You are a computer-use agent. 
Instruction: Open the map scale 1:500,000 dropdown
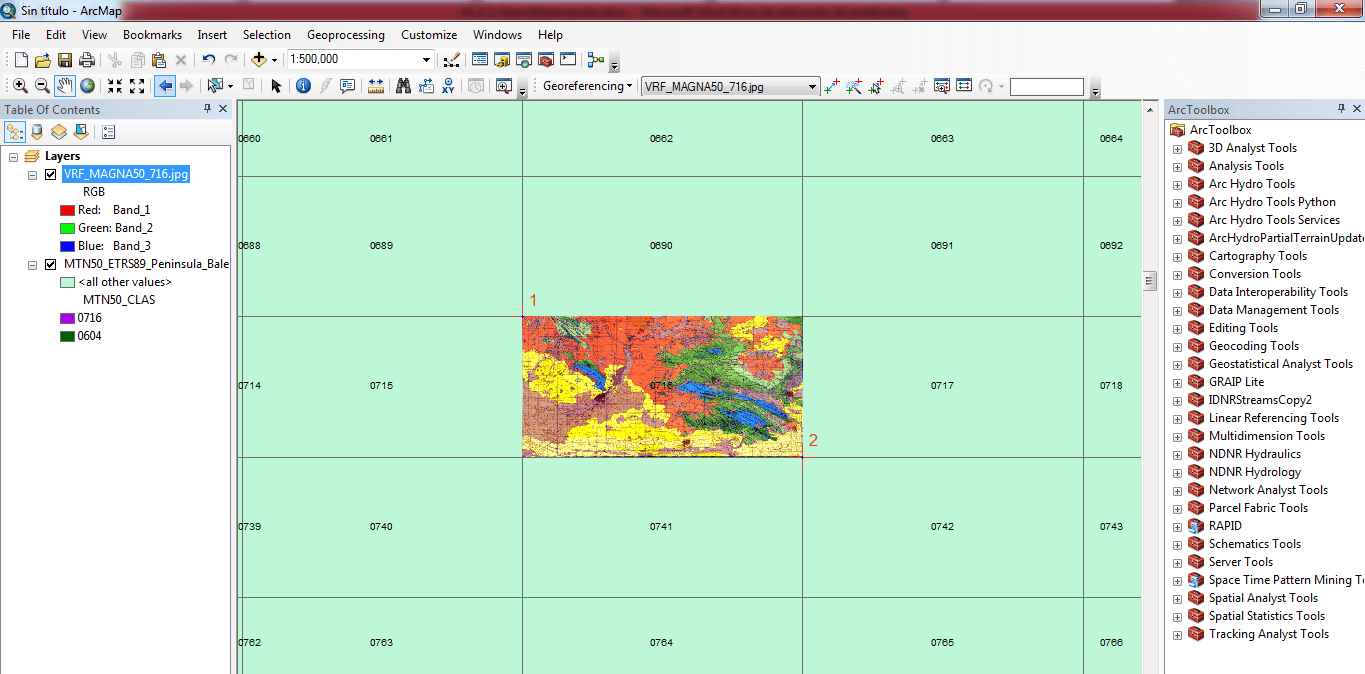tap(427, 60)
